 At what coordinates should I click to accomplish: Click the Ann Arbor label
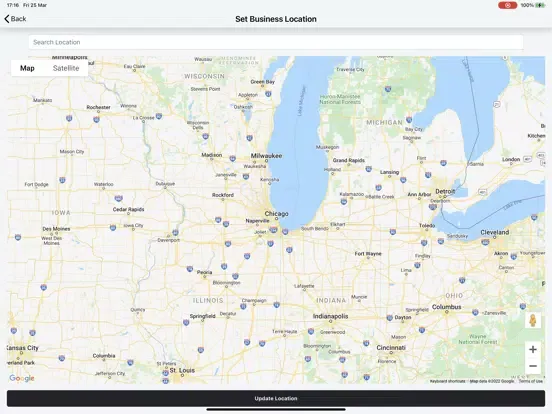[419, 194]
